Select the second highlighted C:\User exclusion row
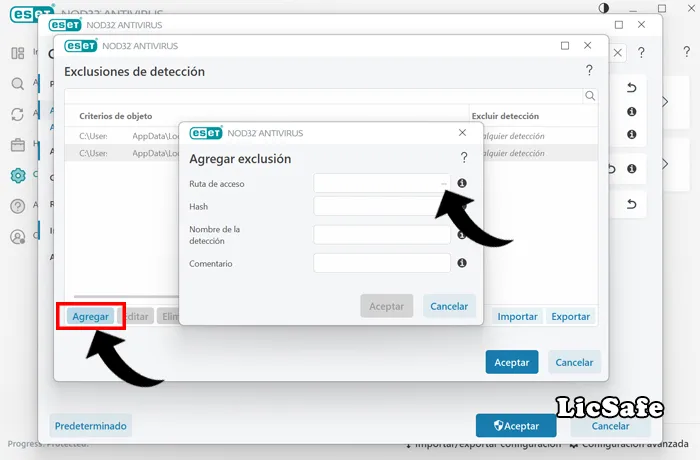This screenshot has height=460, width=700. coord(331,153)
